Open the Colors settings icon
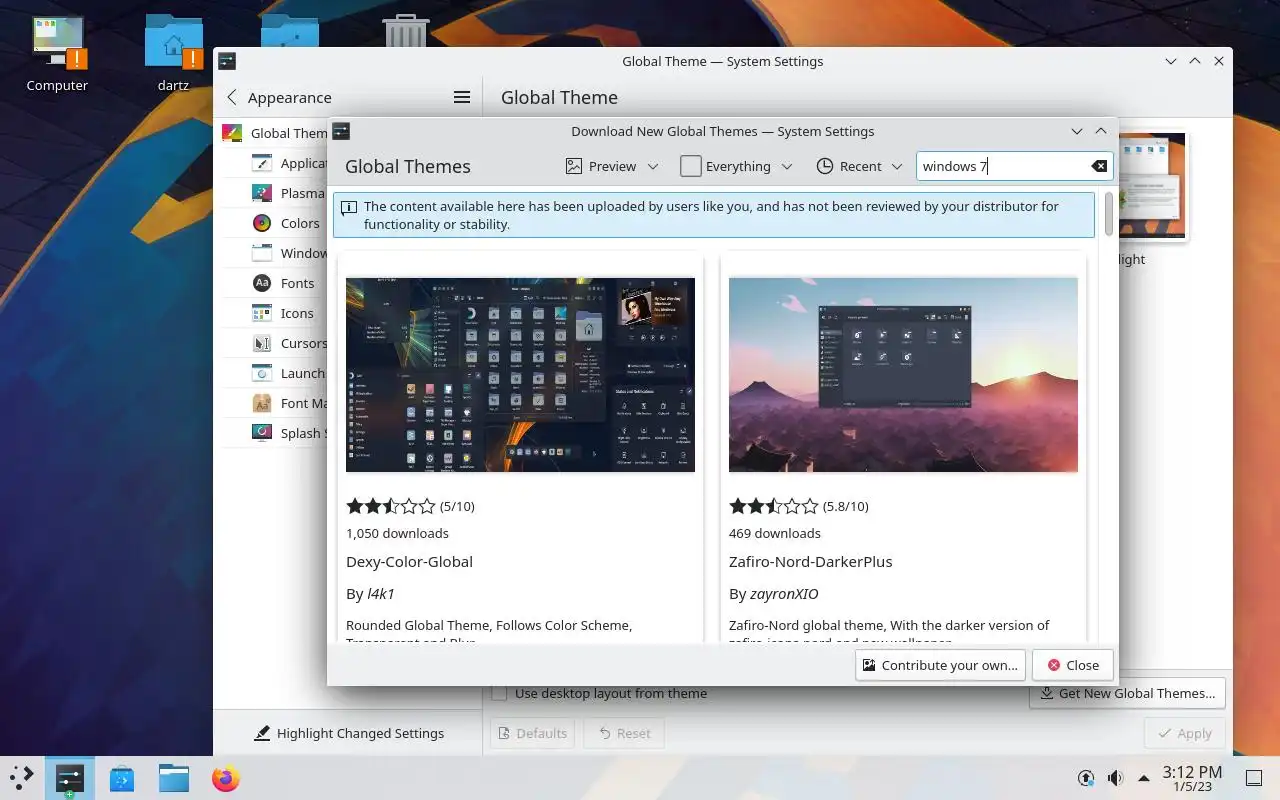1280x800 pixels. click(262, 223)
